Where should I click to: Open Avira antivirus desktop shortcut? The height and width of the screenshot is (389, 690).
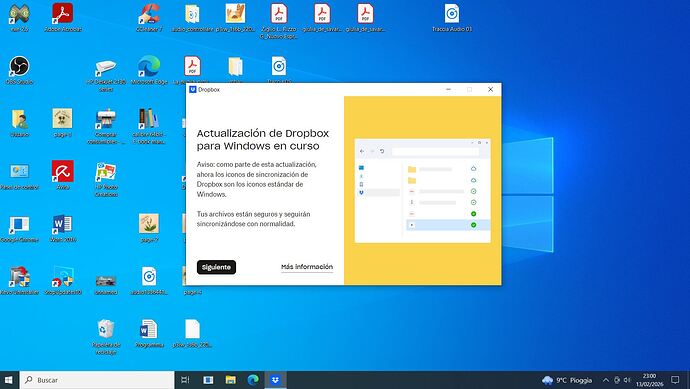coord(62,175)
